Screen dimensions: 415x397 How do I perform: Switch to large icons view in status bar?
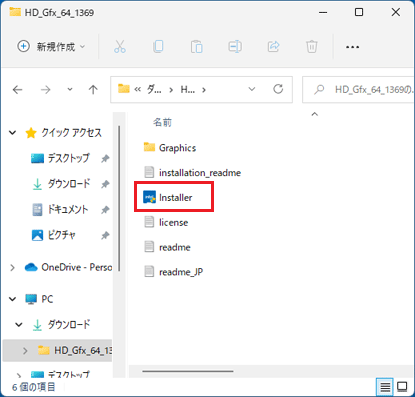tap(402, 387)
